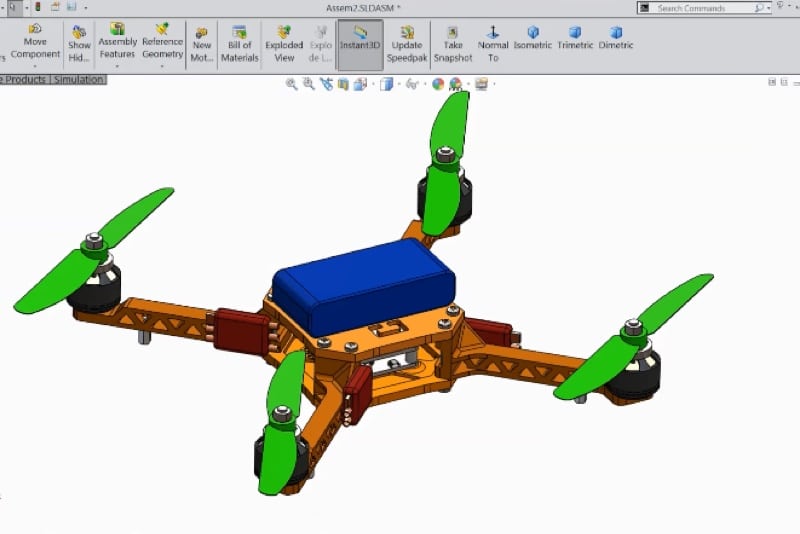The image size is (800, 534).
Task: Open the Select tool dropdown arrow
Action: [x=27, y=8]
